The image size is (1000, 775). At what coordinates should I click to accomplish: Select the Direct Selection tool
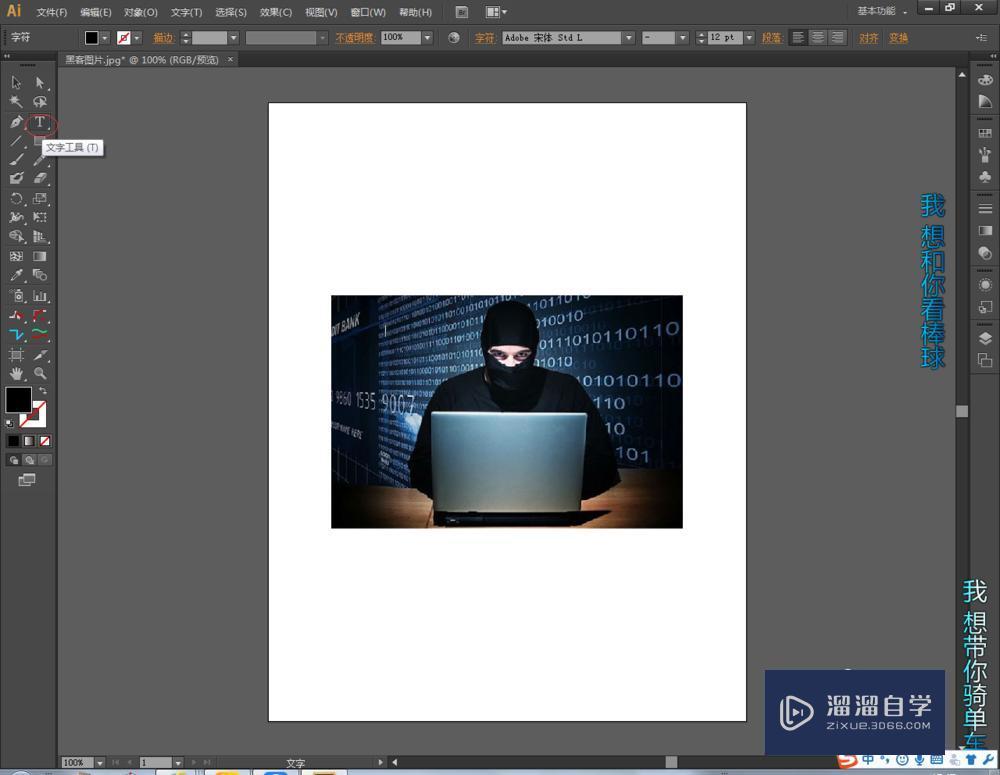tap(40, 82)
